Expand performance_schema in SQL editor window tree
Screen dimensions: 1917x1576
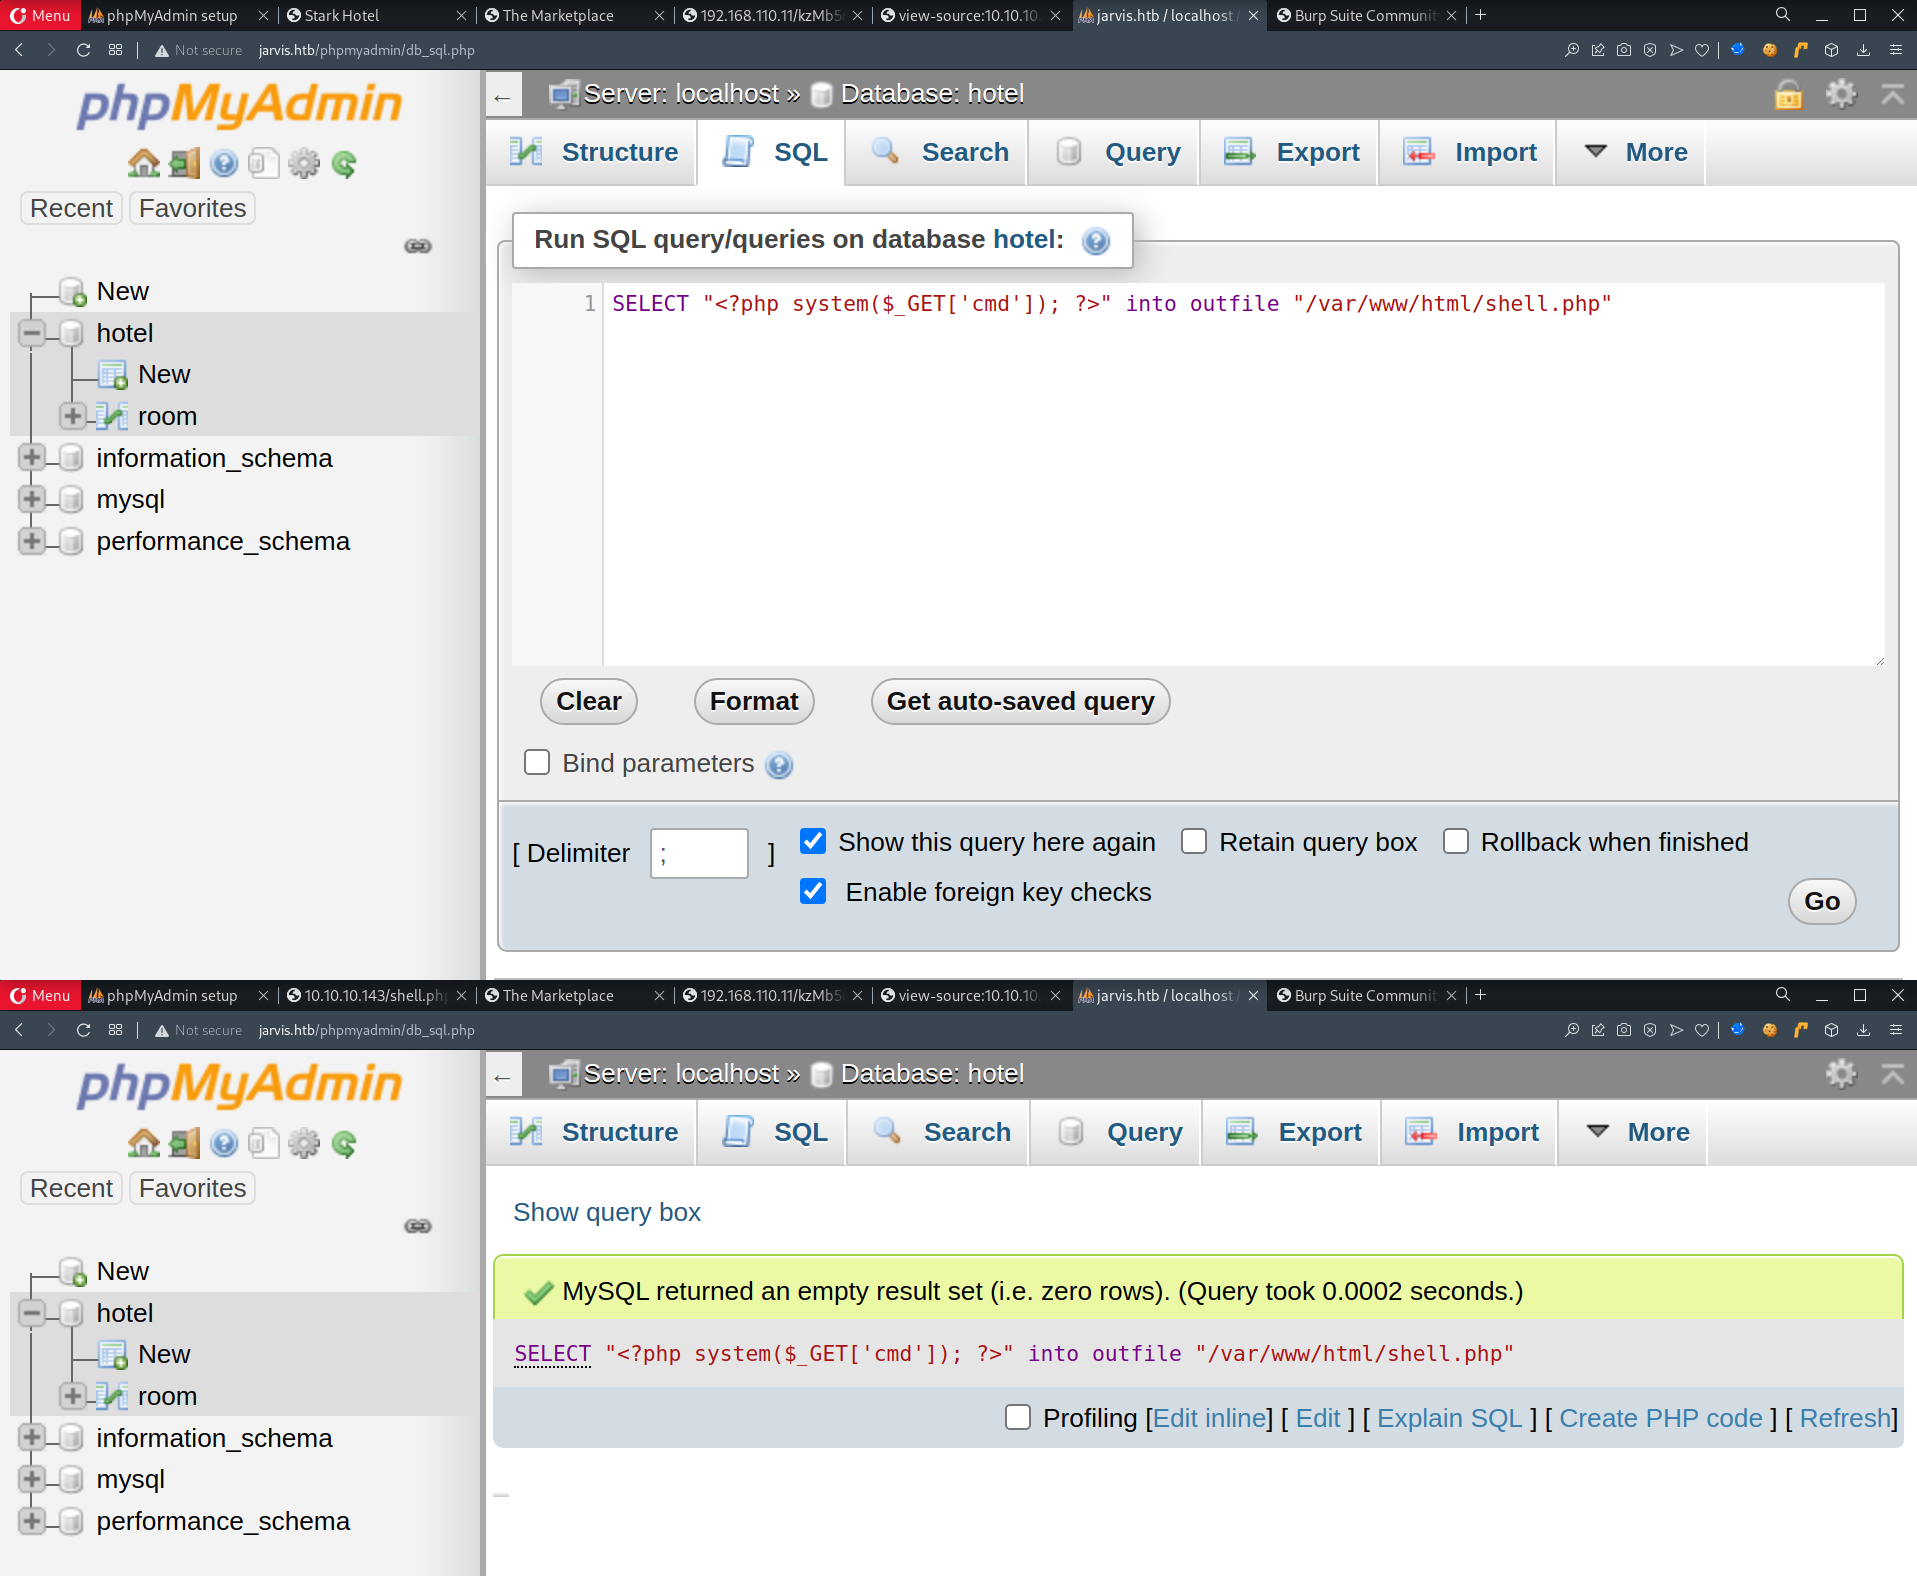click(32, 540)
